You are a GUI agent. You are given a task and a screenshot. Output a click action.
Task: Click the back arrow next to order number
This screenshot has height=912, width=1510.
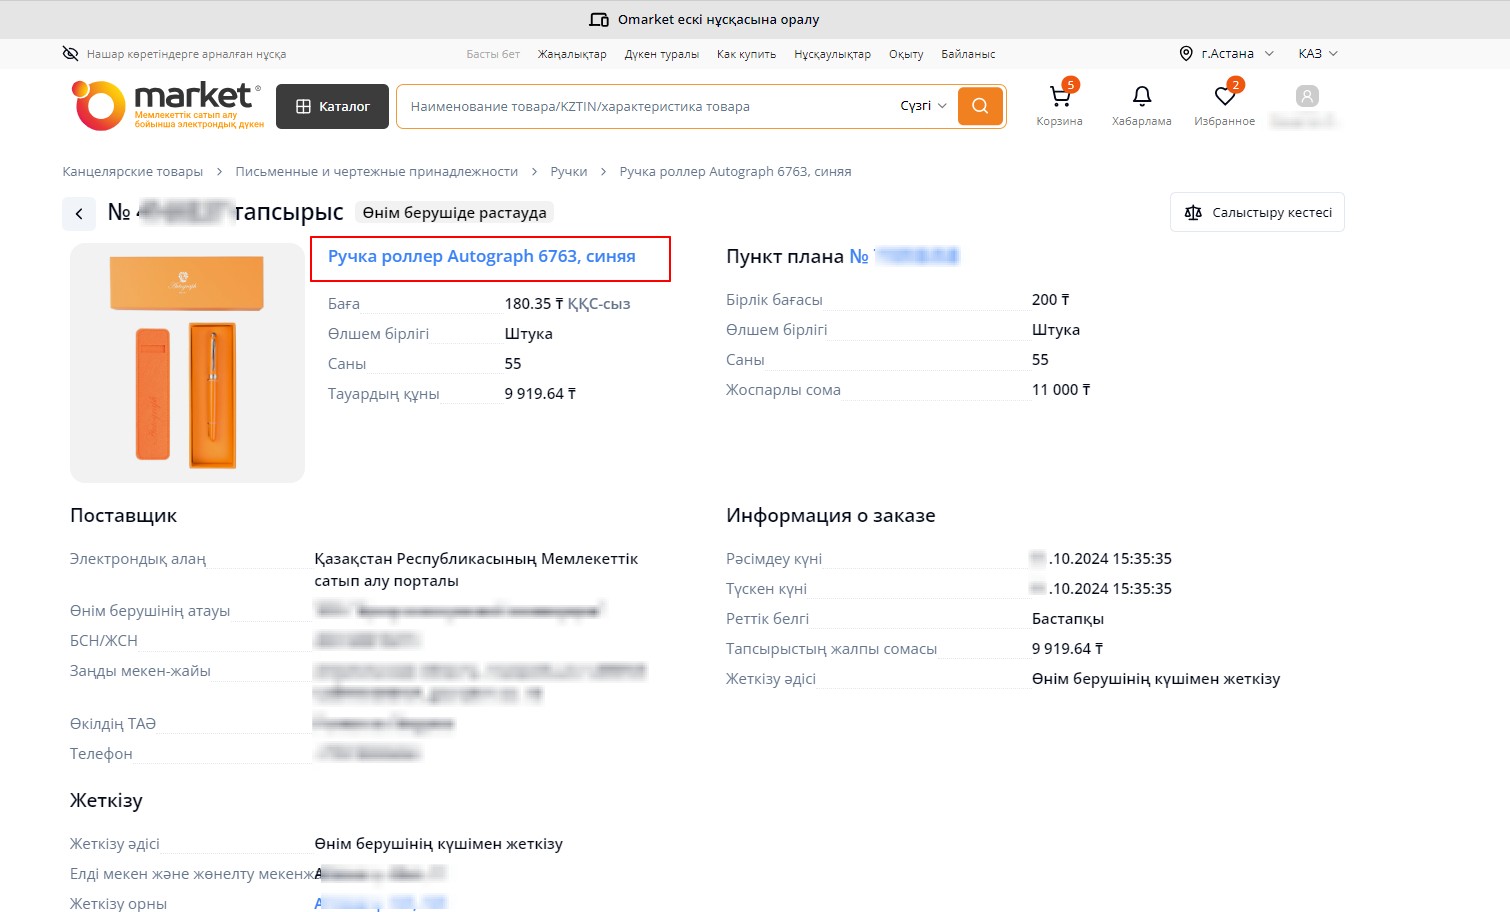pos(79,213)
